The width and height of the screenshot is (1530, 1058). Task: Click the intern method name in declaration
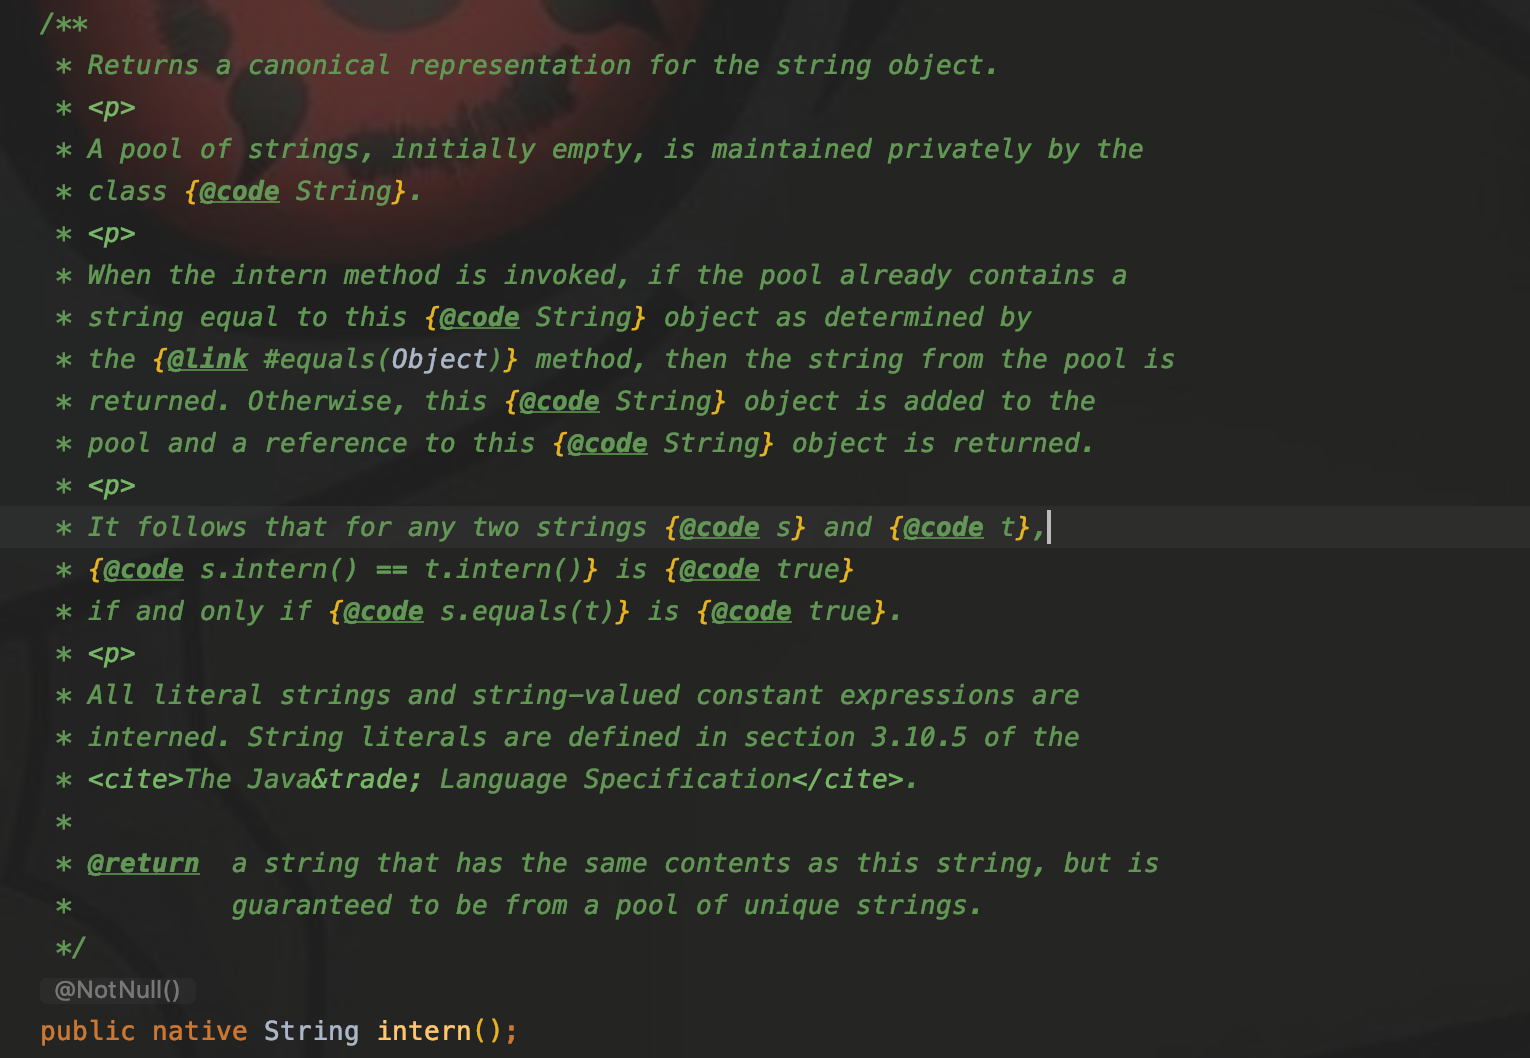point(424,1031)
